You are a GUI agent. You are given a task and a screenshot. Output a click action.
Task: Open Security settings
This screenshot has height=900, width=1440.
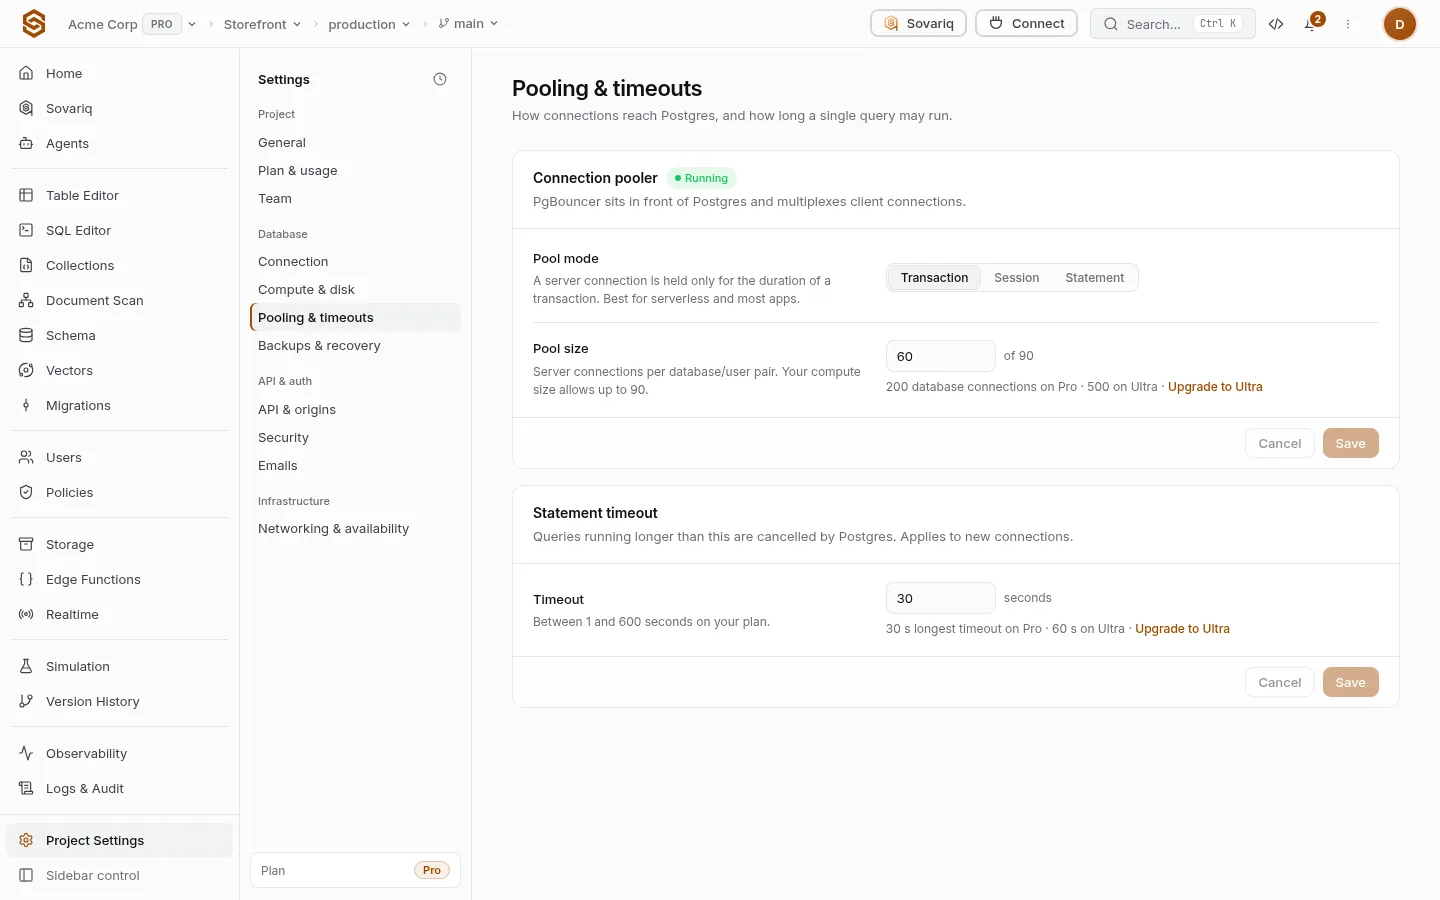pyautogui.click(x=355, y=438)
